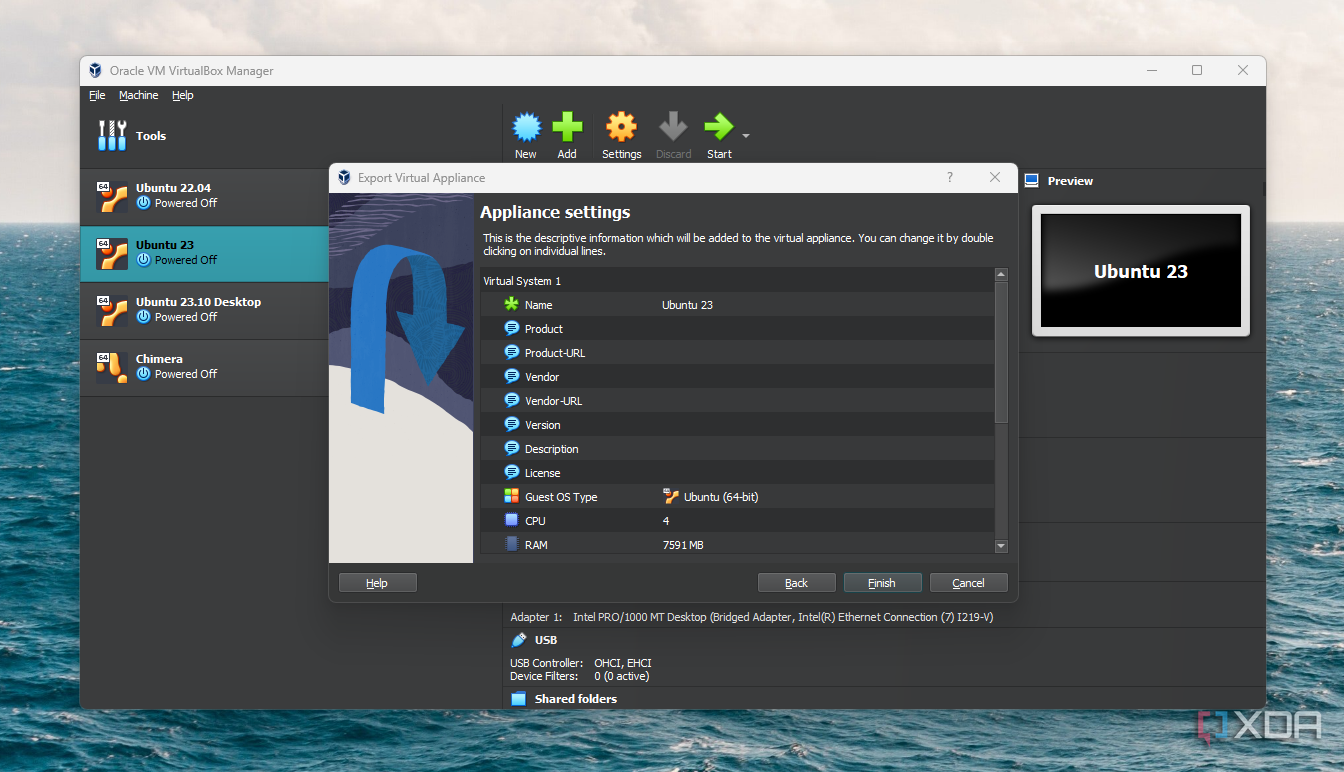Click the USB section icon
1344x772 pixels.
pos(519,640)
